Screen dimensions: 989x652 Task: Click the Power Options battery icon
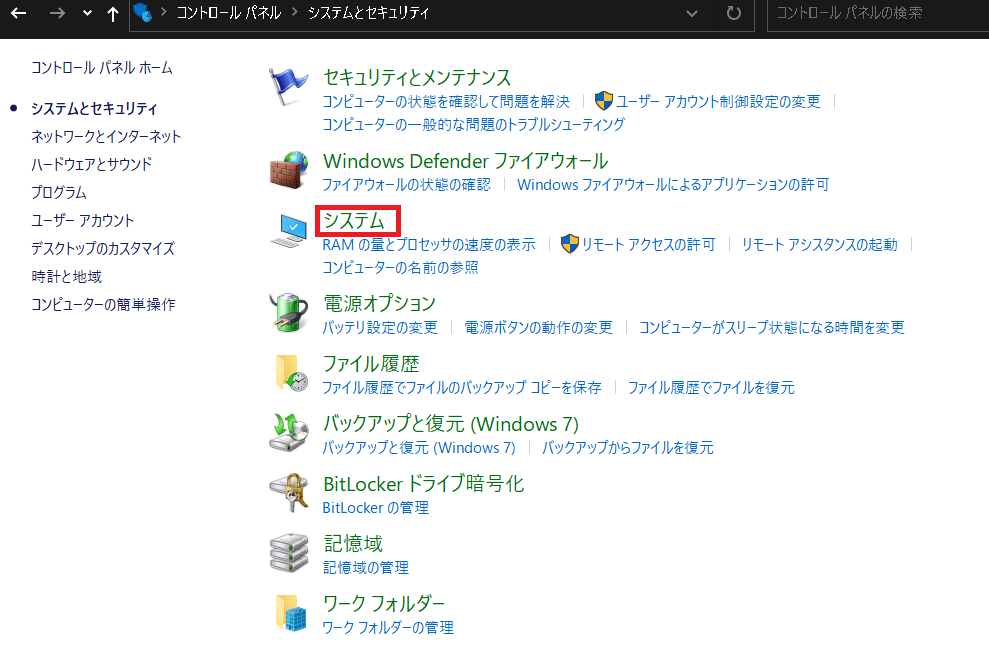[x=289, y=313]
